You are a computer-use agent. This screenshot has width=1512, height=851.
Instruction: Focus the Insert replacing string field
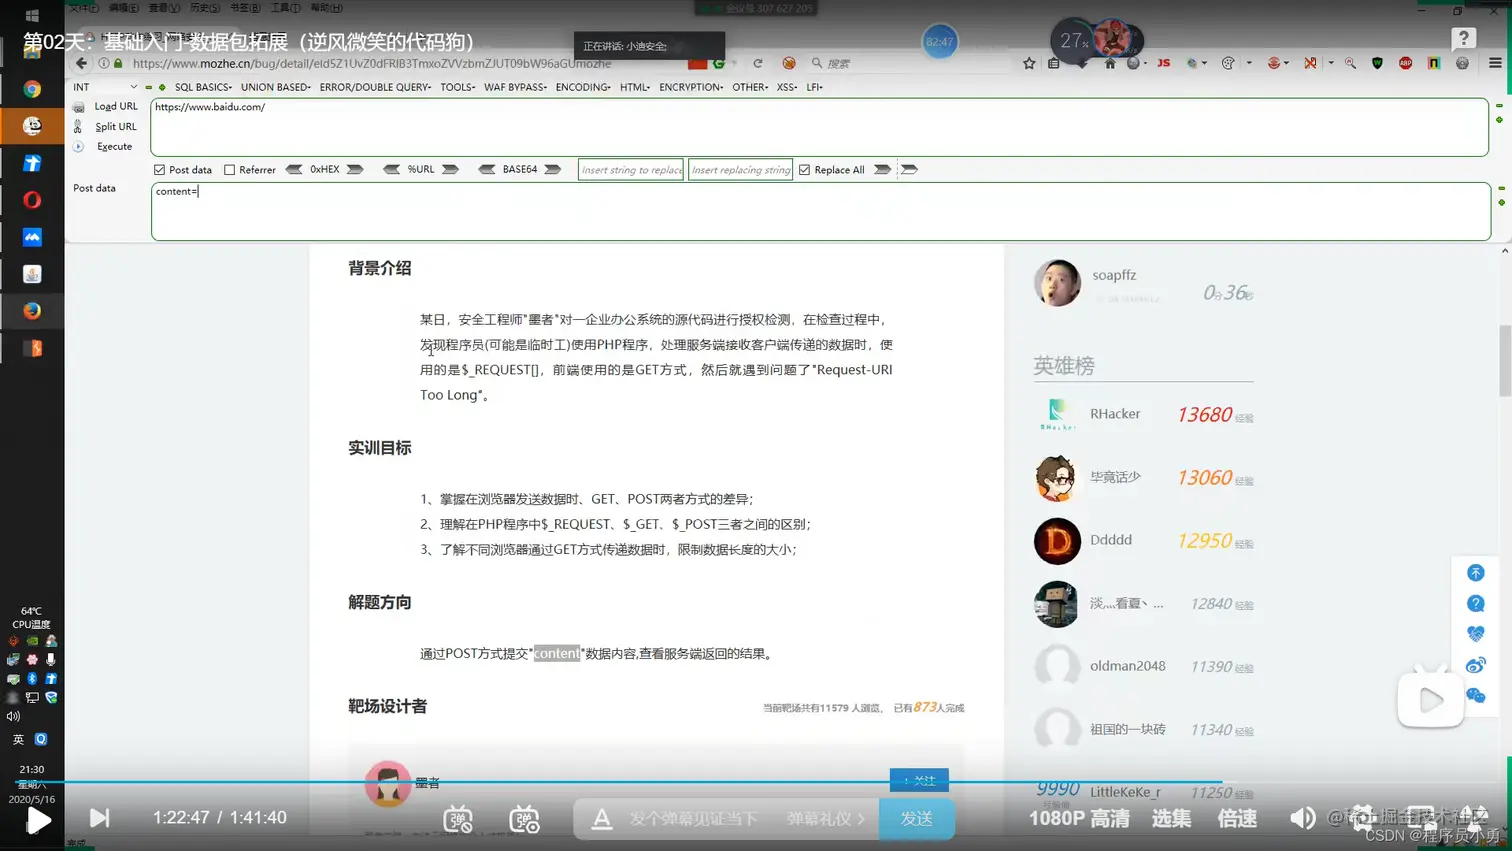click(x=740, y=170)
